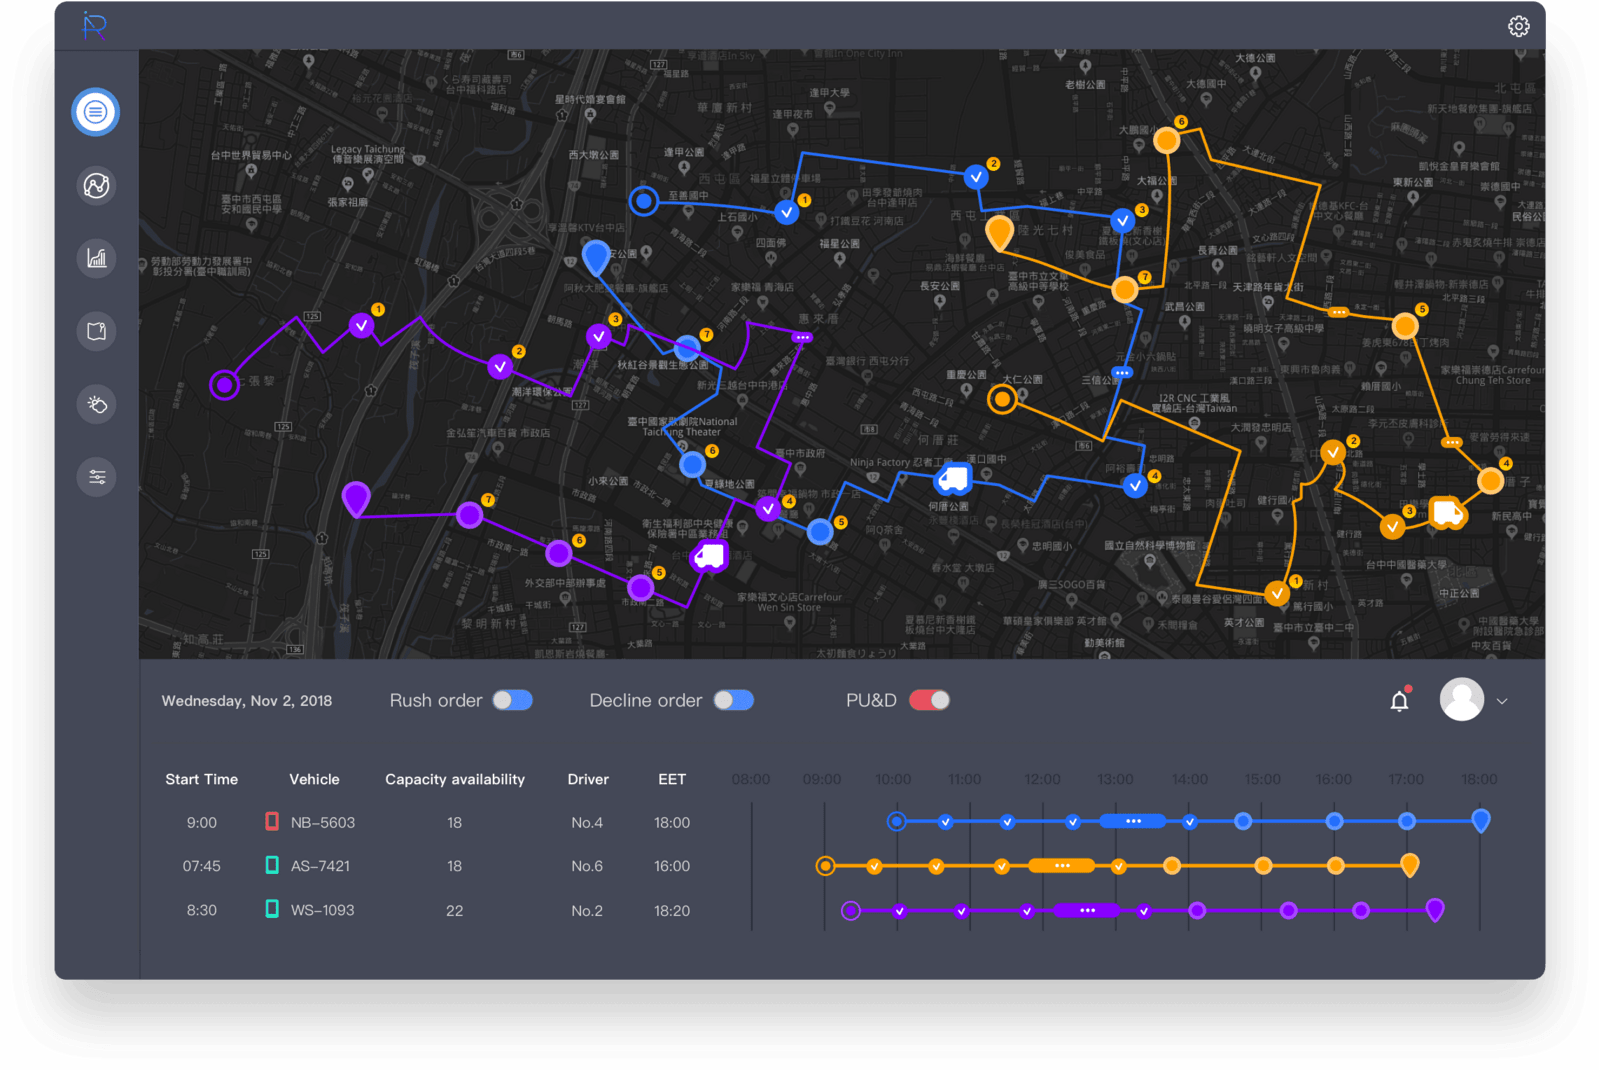This screenshot has height=1070, width=1599.
Task: Click the active list menu sidebar icon
Action: point(96,112)
